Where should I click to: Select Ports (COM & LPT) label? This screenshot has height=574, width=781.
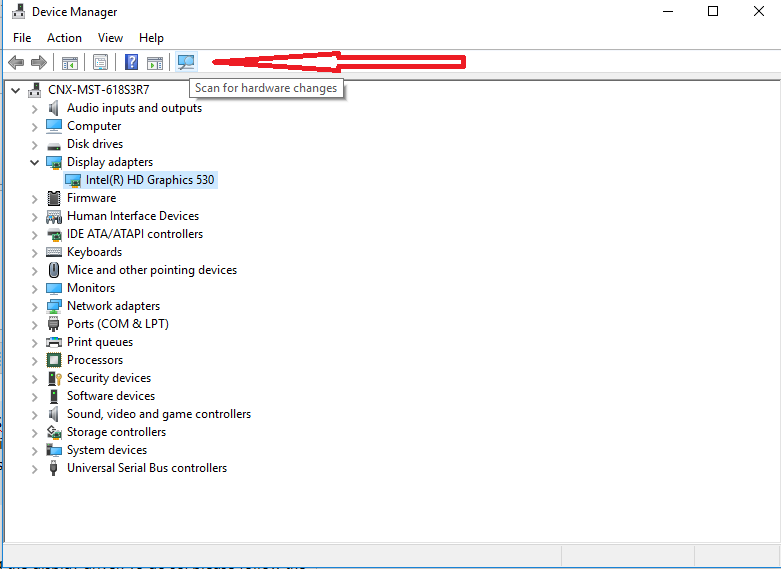118,324
